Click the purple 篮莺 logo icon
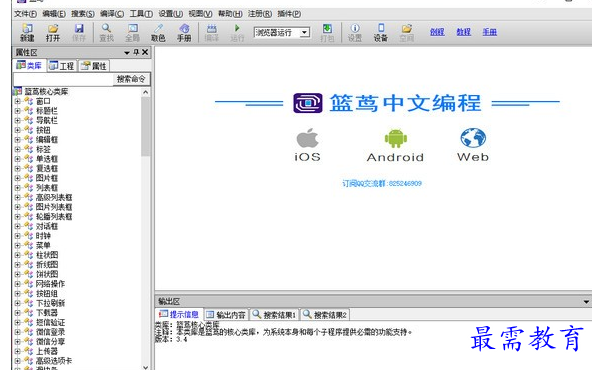 pyautogui.click(x=308, y=103)
